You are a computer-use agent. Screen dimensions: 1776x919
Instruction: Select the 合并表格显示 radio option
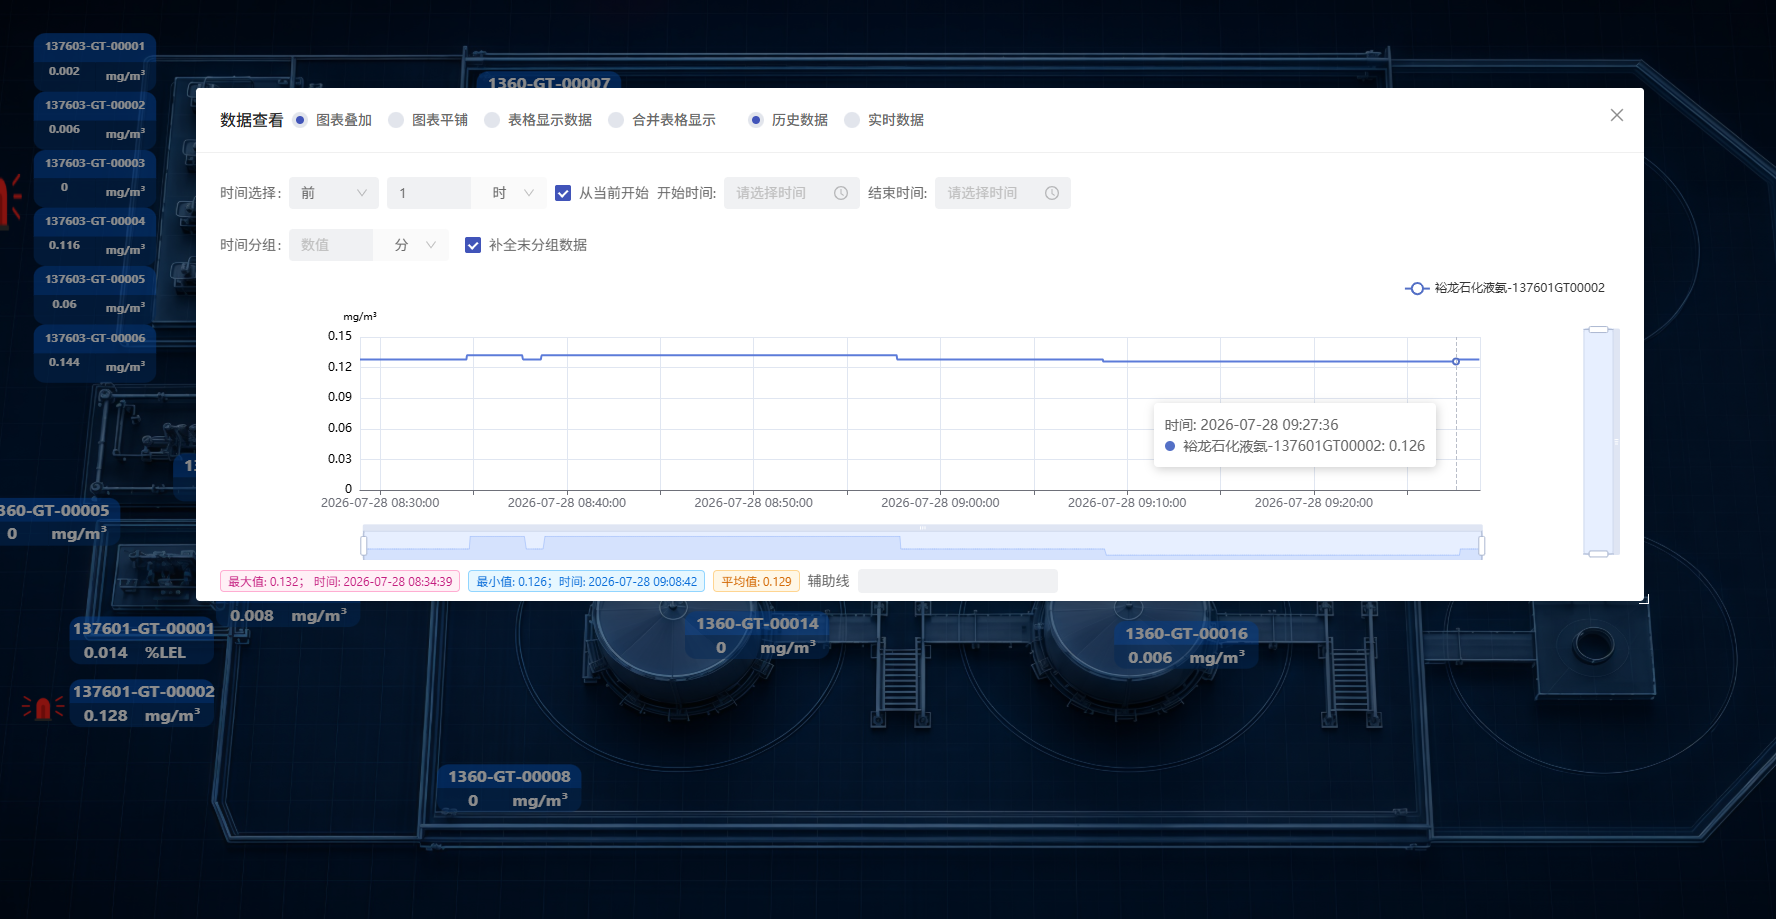616,120
